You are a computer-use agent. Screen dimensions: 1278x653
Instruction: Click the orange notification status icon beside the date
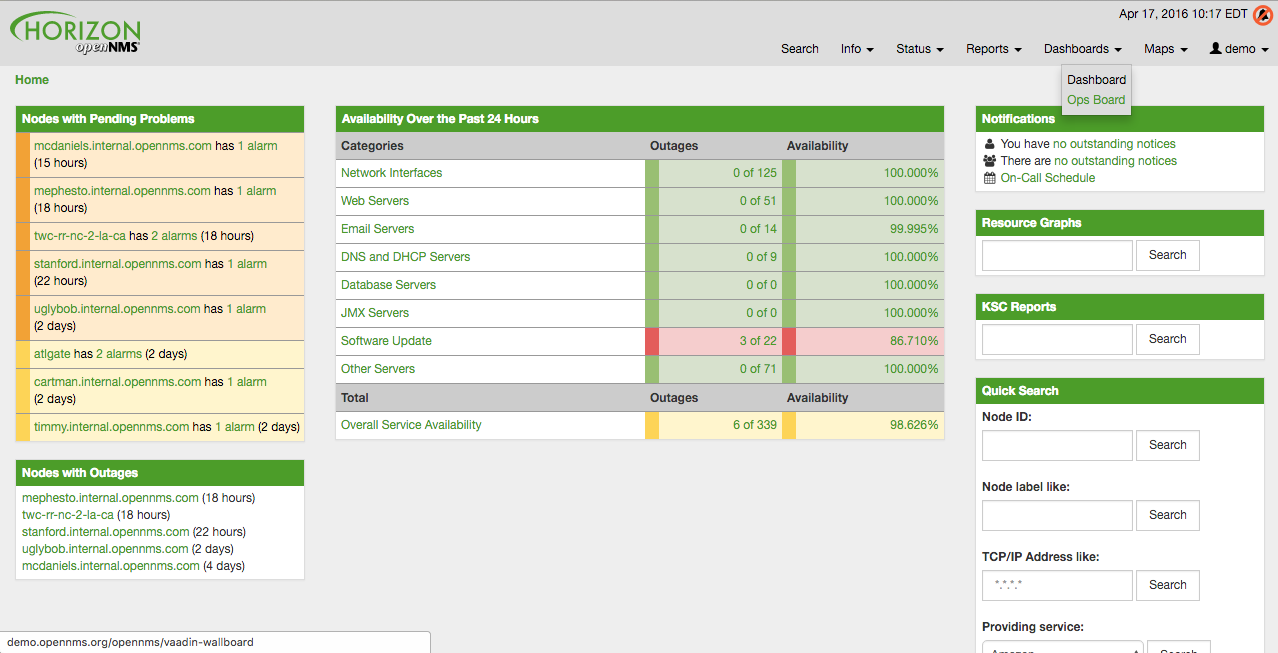[x=1263, y=15]
